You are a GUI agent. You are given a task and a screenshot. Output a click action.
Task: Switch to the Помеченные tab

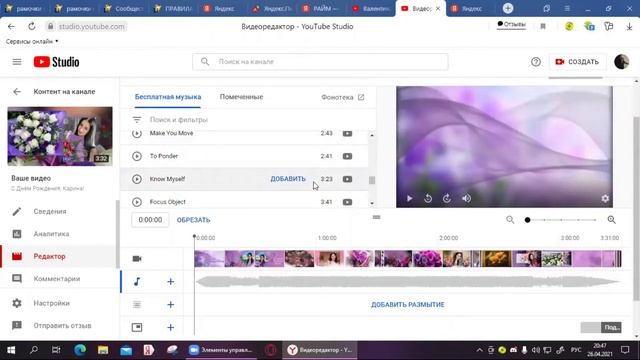[241, 97]
